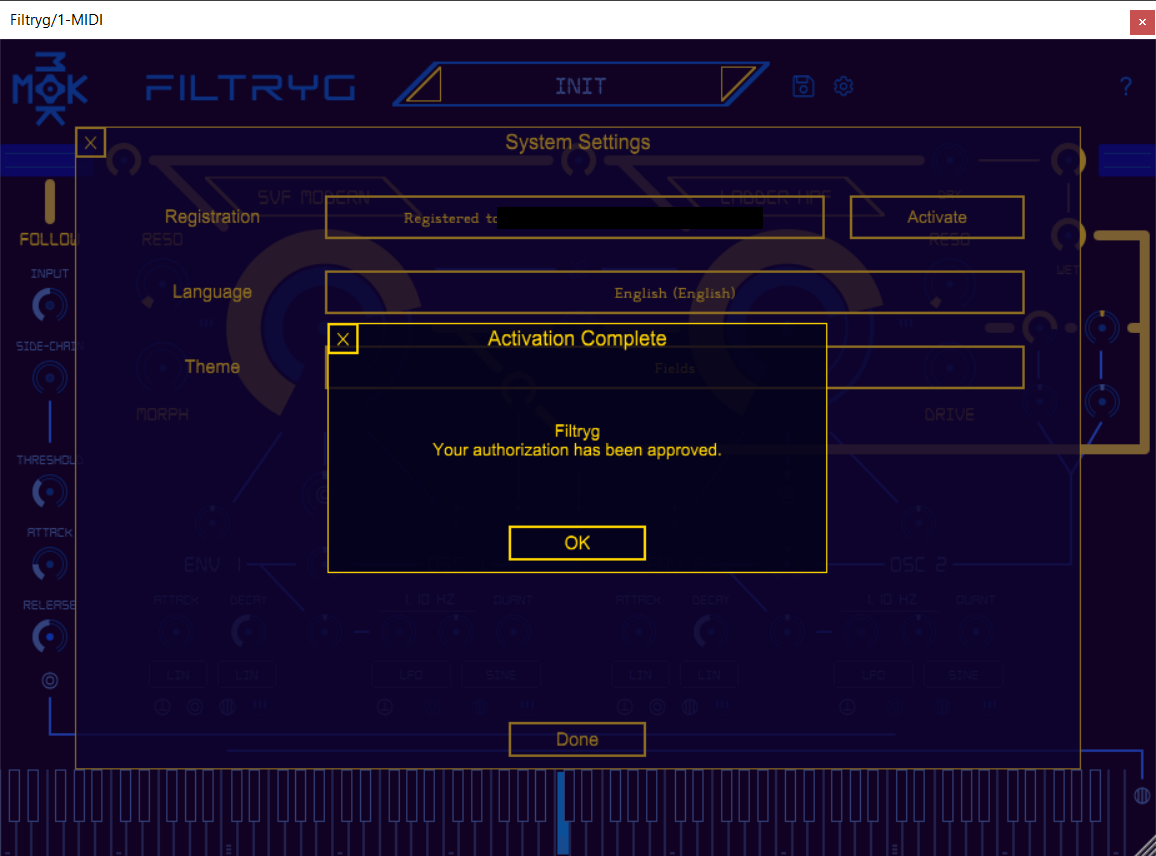Click the Registration label
1156x856 pixels.
[212, 217]
